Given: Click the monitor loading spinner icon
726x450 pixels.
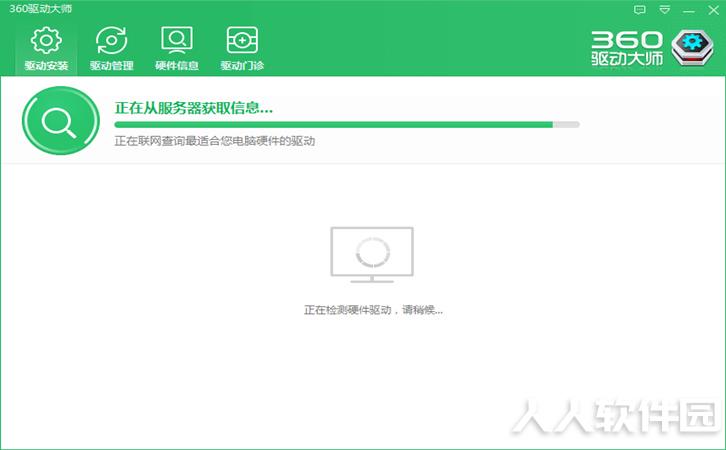Looking at the screenshot, I should pyautogui.click(x=372, y=254).
